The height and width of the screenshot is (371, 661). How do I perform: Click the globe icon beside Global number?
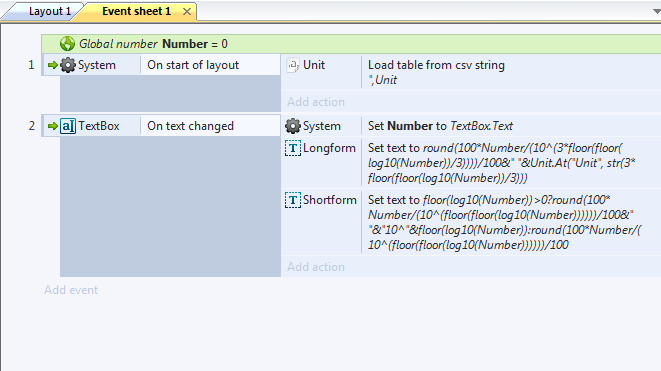pos(67,43)
